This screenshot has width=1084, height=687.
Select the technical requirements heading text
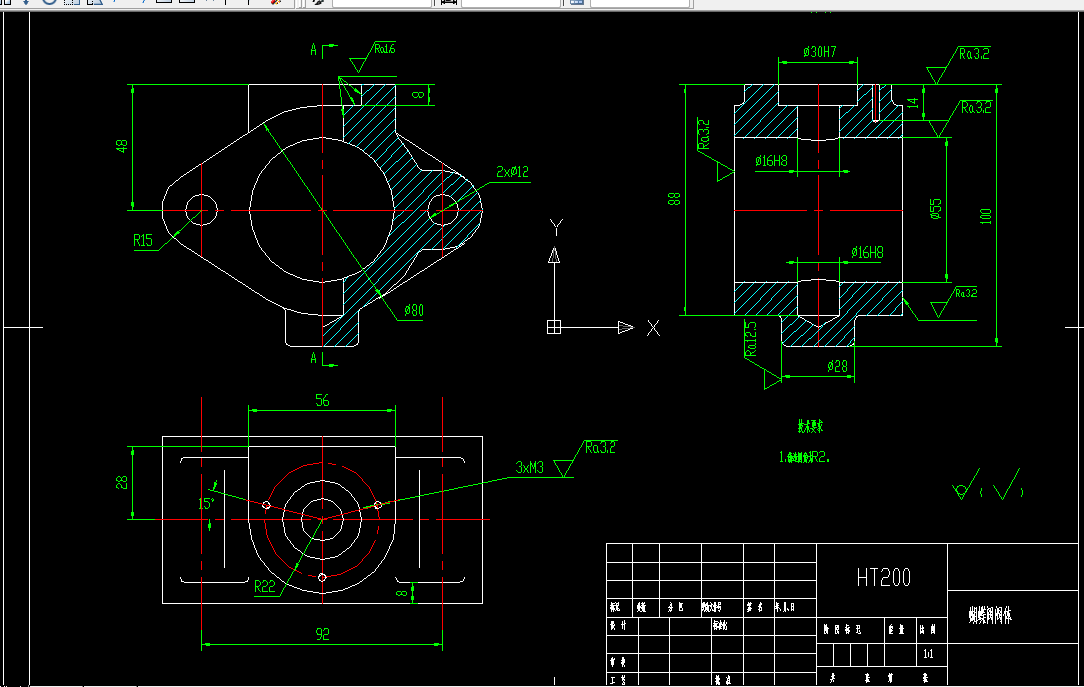click(x=810, y=426)
